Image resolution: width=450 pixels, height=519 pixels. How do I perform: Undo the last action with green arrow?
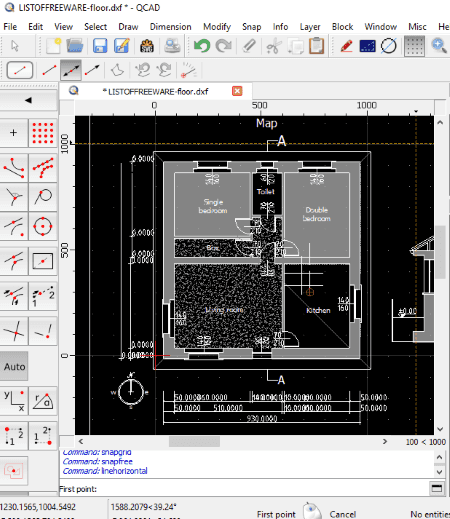tap(202, 46)
